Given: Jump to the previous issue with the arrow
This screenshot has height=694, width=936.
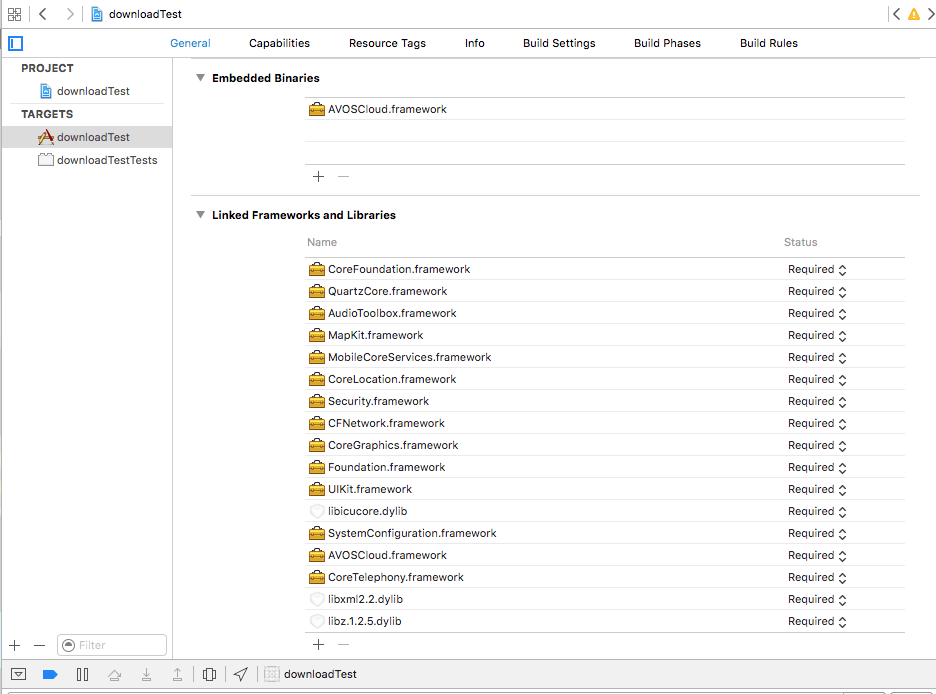Looking at the screenshot, I should (x=896, y=14).
